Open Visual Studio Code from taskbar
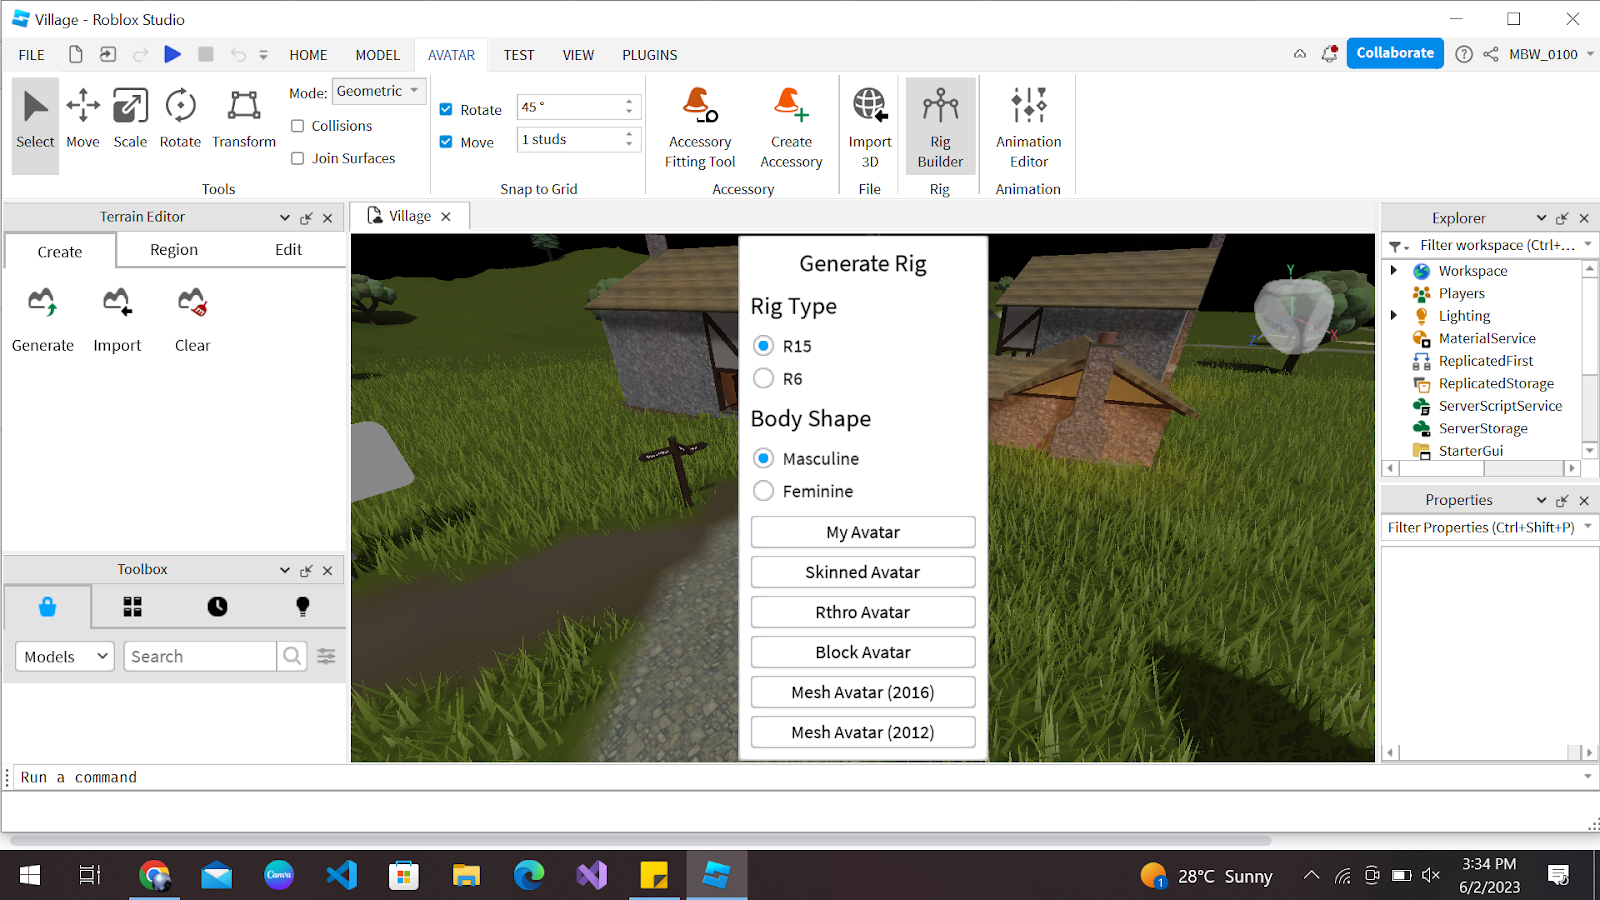Image resolution: width=1600 pixels, height=900 pixels. click(341, 876)
